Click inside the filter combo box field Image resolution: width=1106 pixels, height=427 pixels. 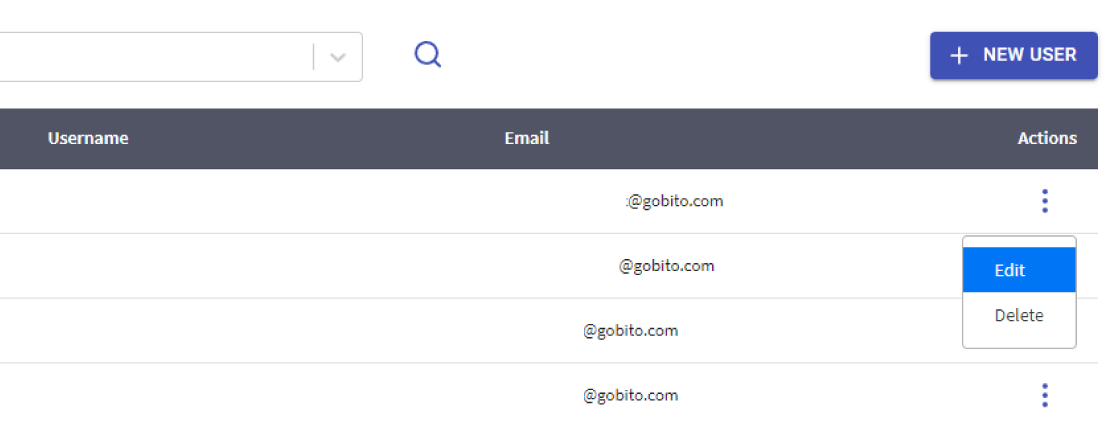(x=155, y=56)
